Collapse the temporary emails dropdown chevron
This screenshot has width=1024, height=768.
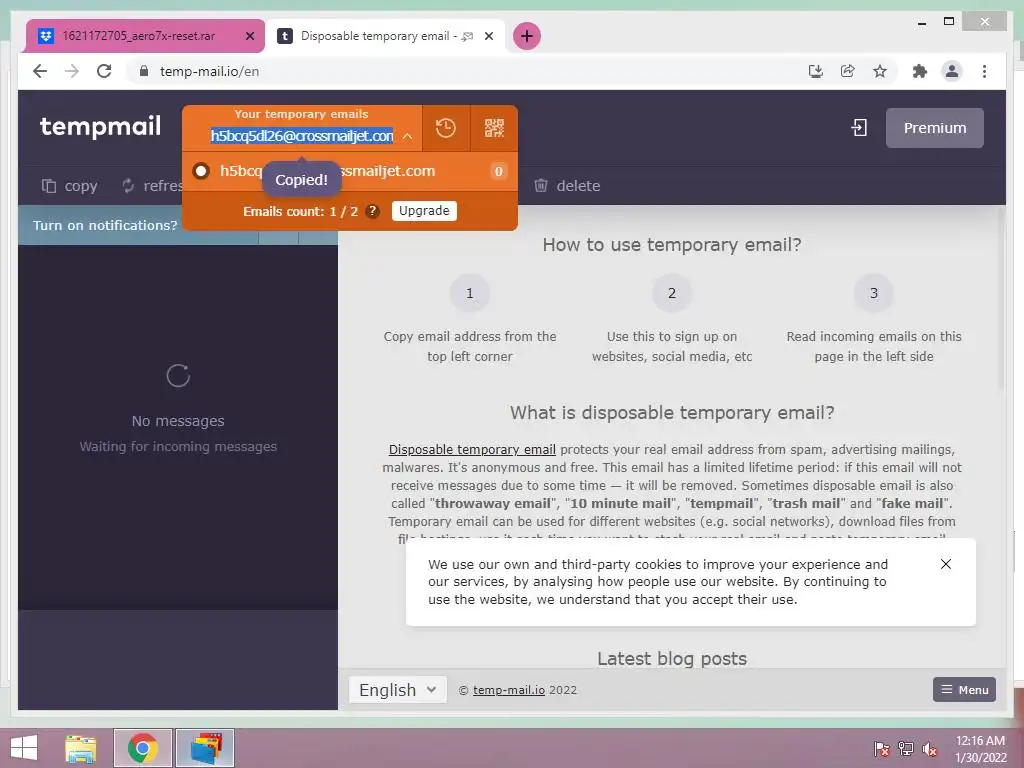pyautogui.click(x=408, y=136)
